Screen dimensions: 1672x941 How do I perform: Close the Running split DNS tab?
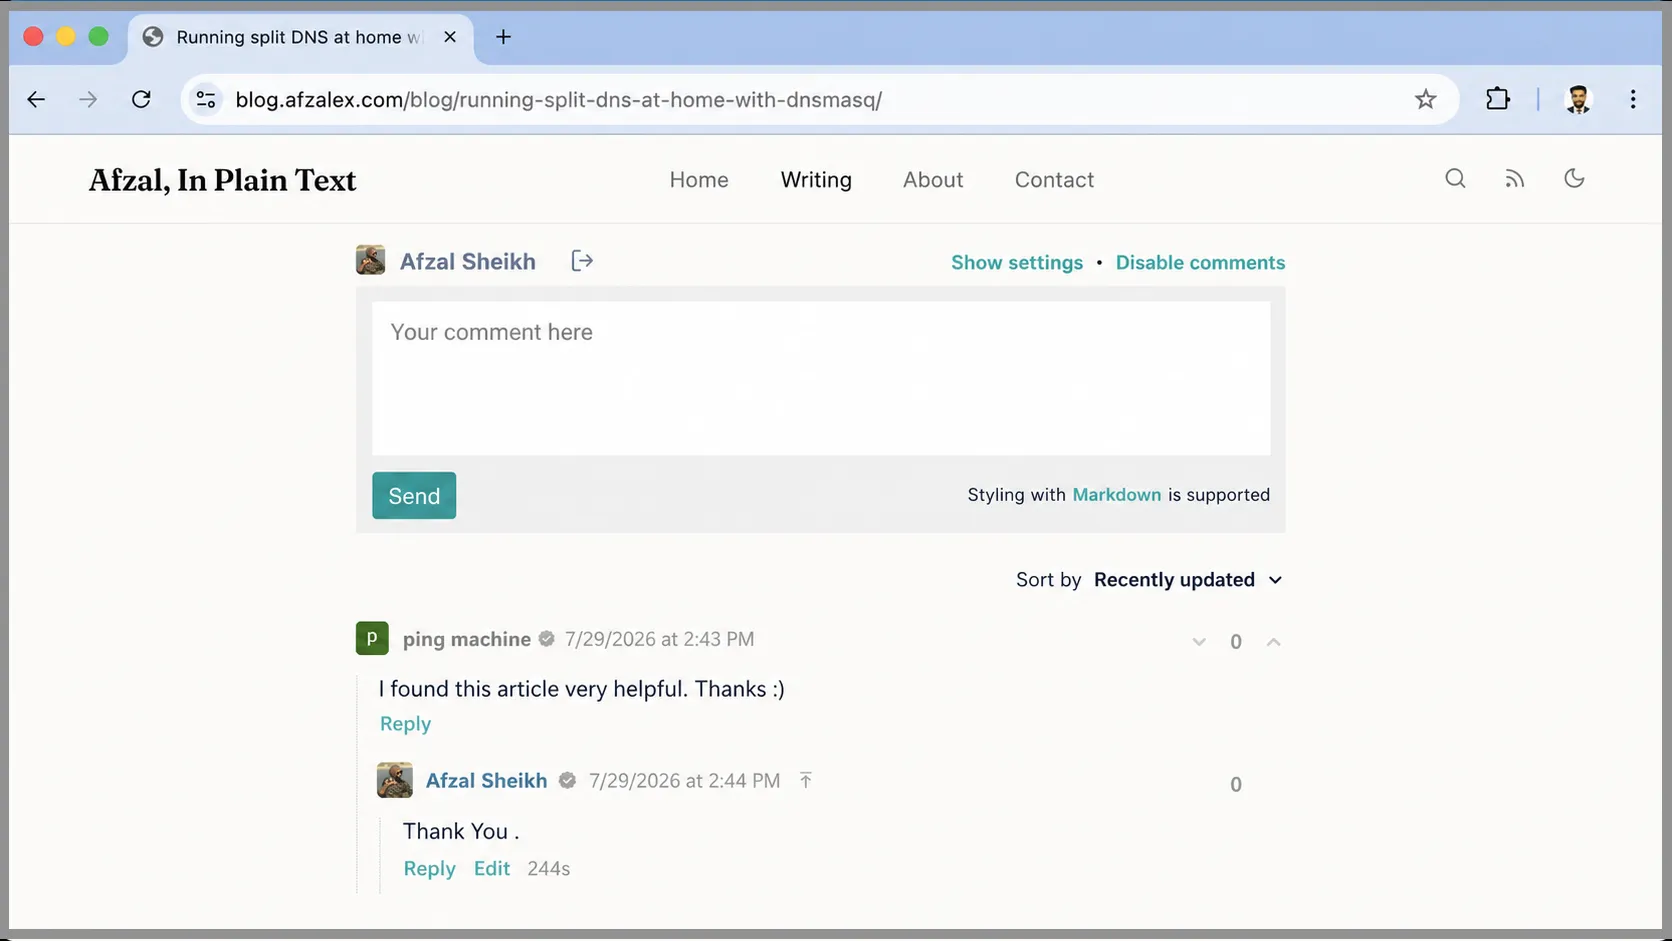[x=450, y=37]
